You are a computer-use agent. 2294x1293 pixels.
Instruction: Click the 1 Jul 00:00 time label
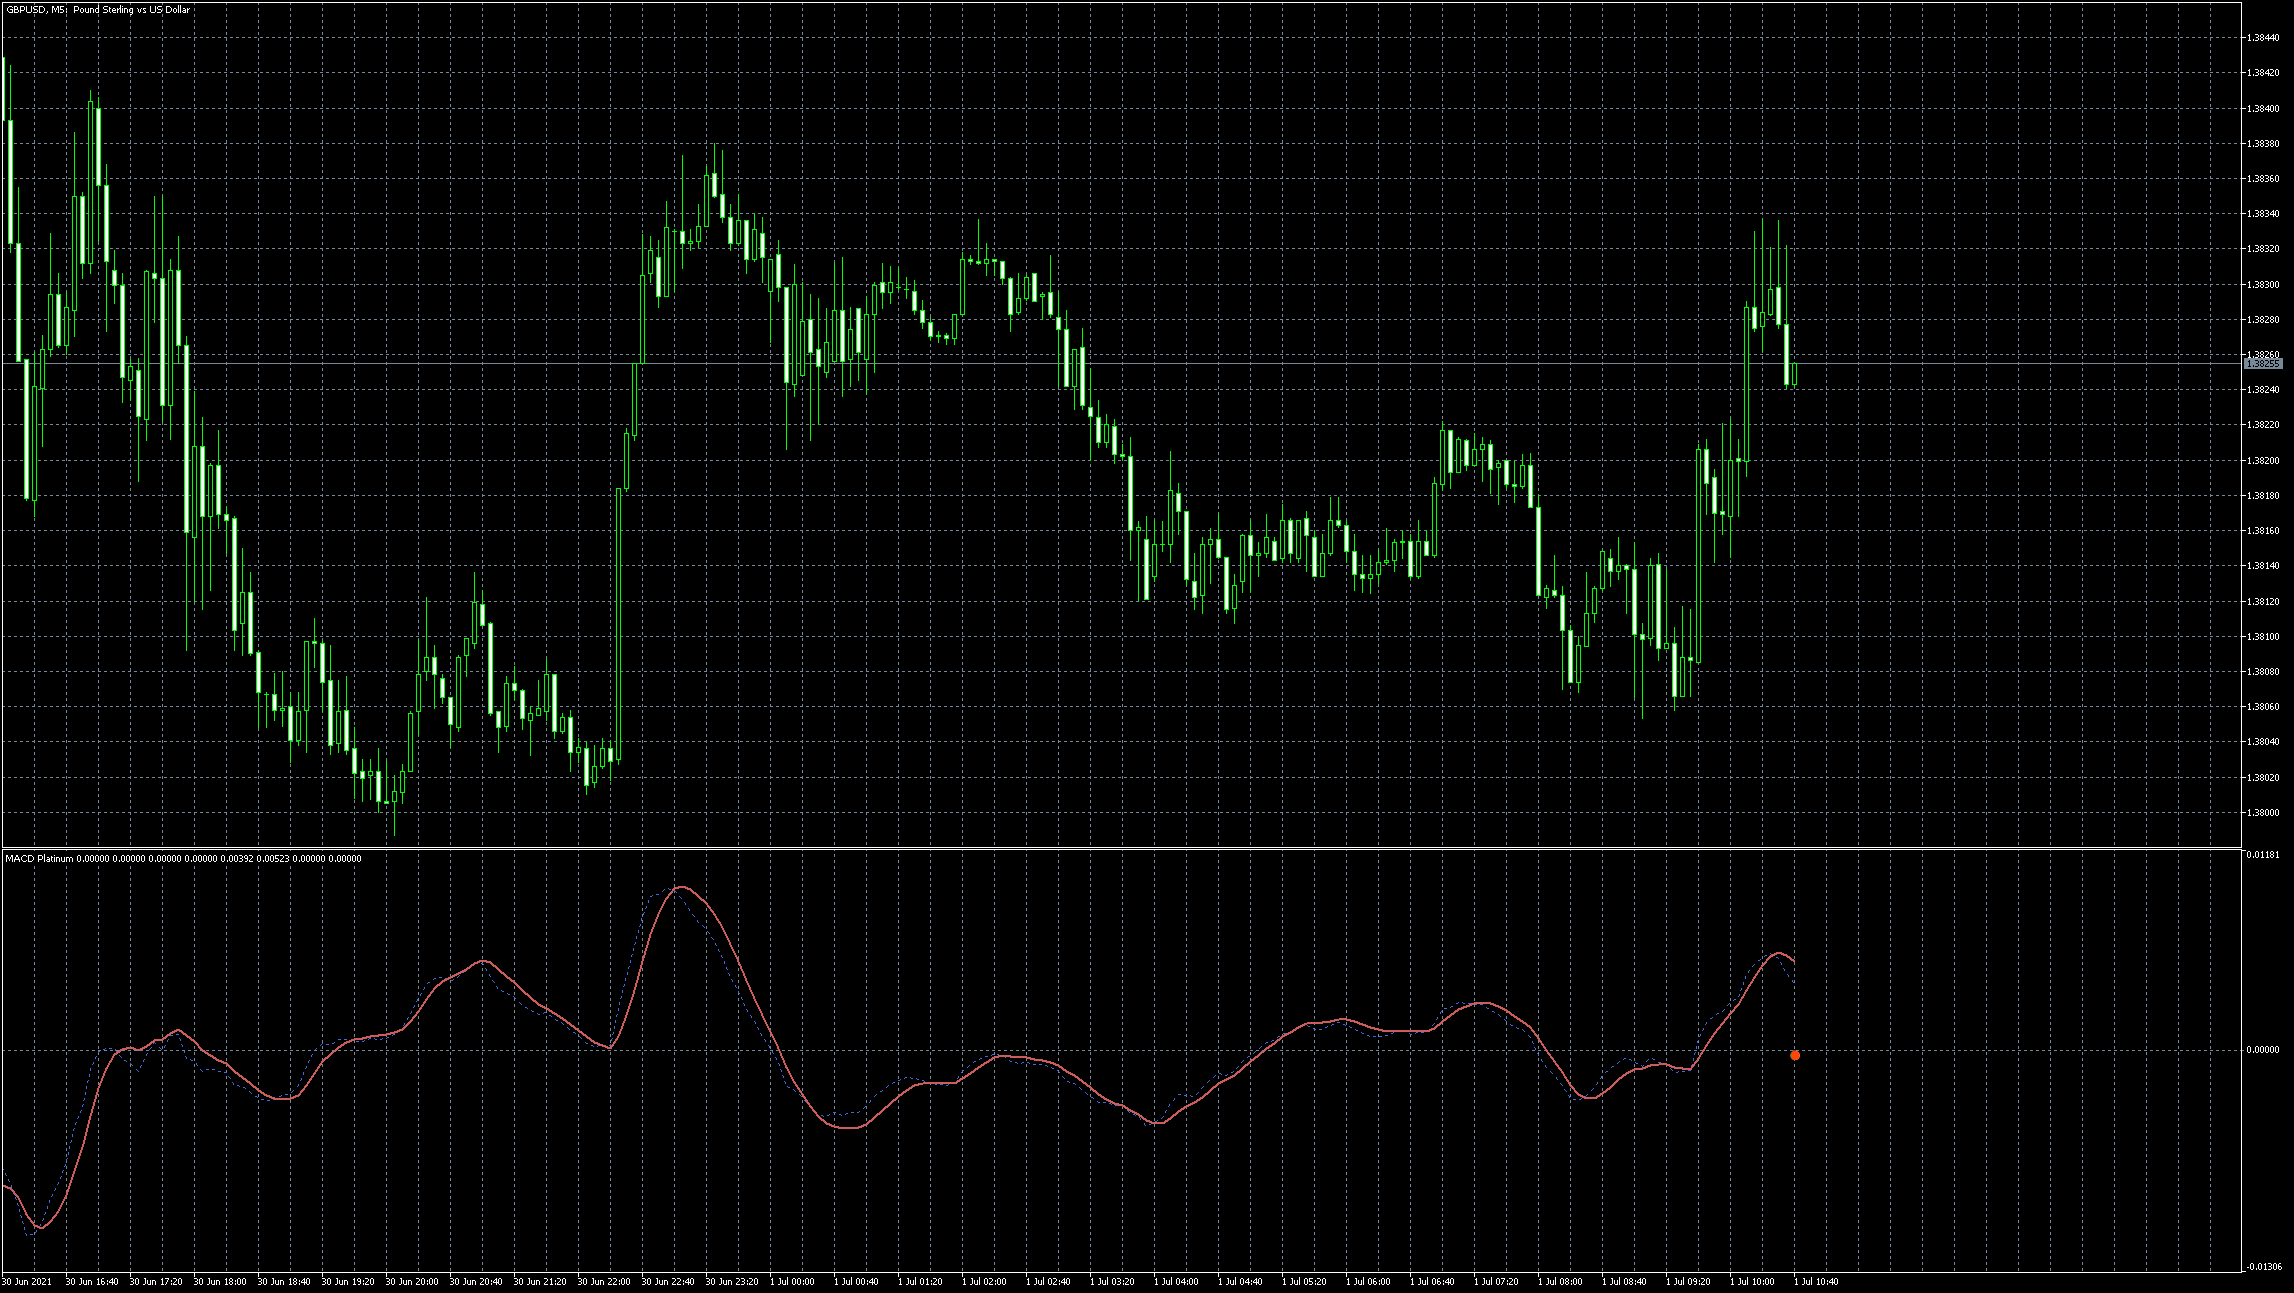click(792, 1281)
